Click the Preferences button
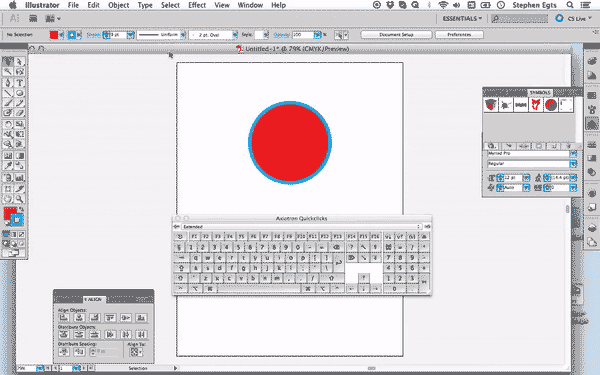Screen dimensions: 600x375 (459, 35)
